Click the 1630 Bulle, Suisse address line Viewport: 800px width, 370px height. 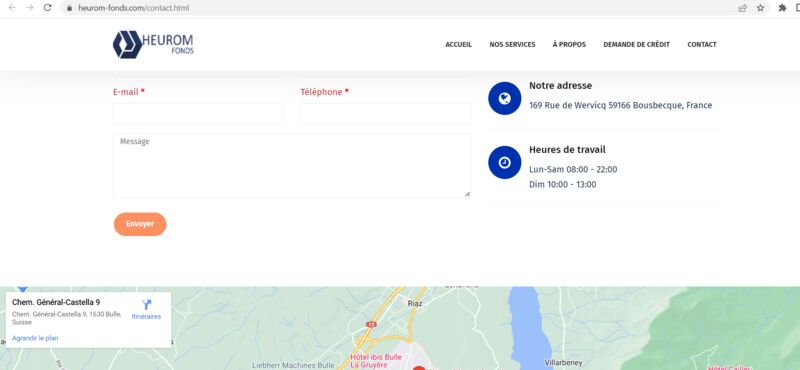point(66,318)
